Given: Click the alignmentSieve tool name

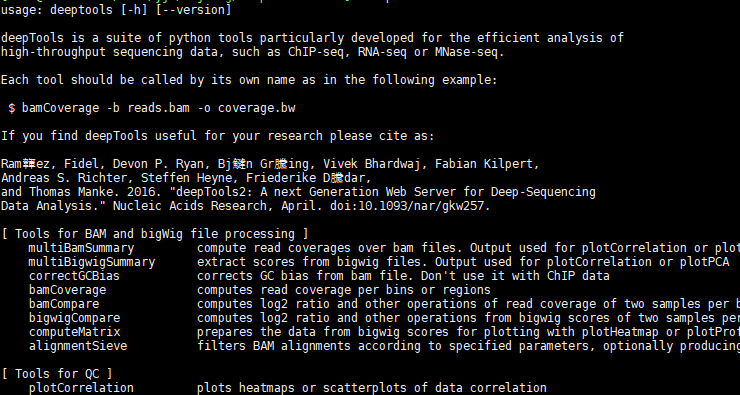Looking at the screenshot, I should point(78,346).
